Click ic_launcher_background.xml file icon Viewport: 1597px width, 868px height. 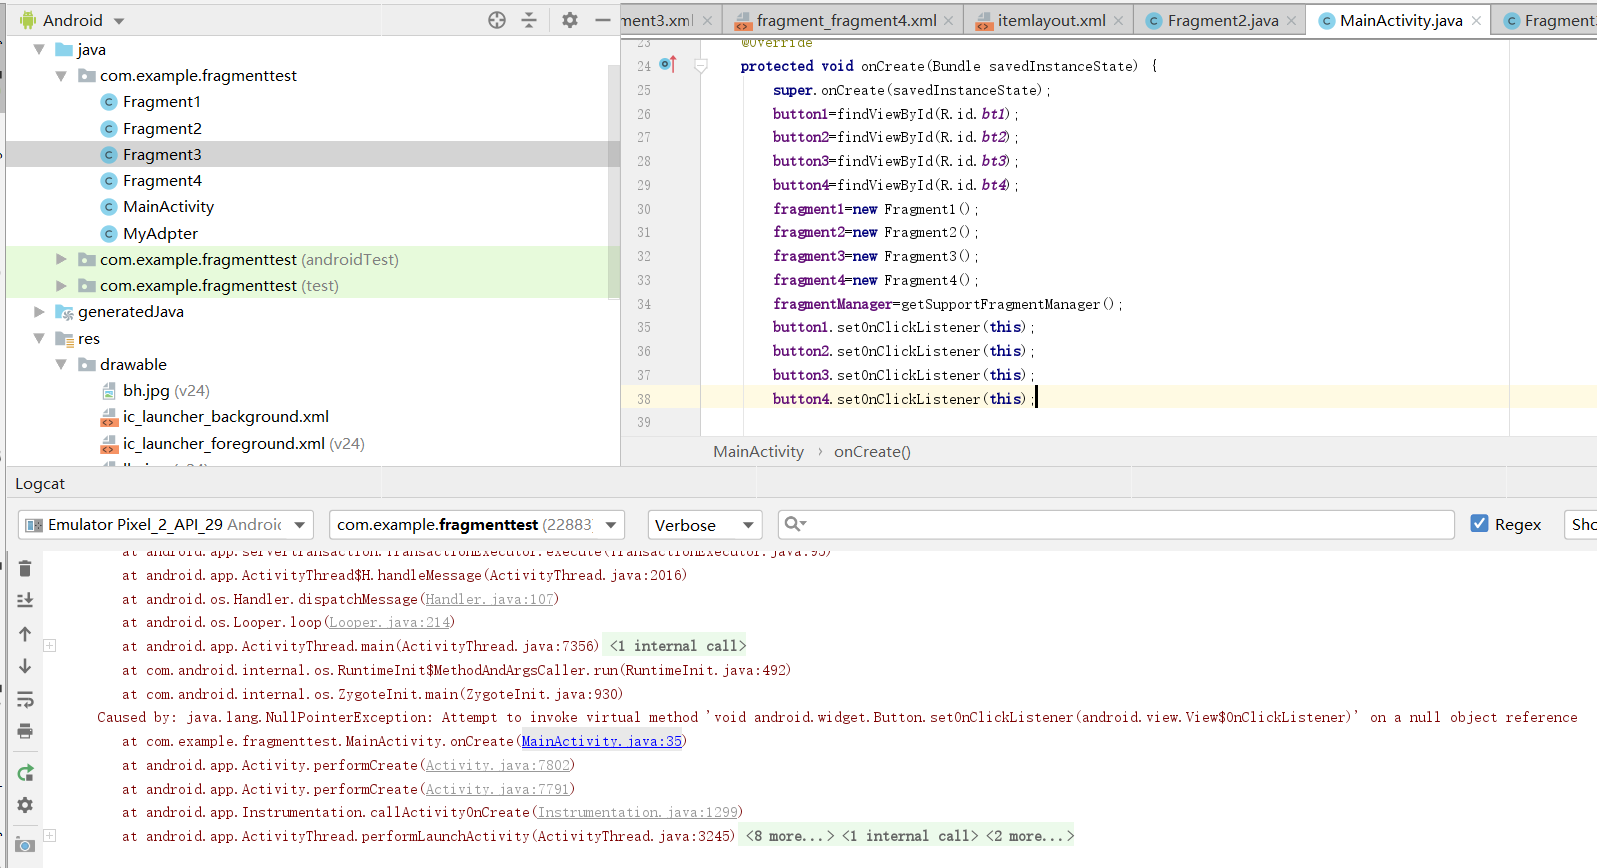click(109, 417)
